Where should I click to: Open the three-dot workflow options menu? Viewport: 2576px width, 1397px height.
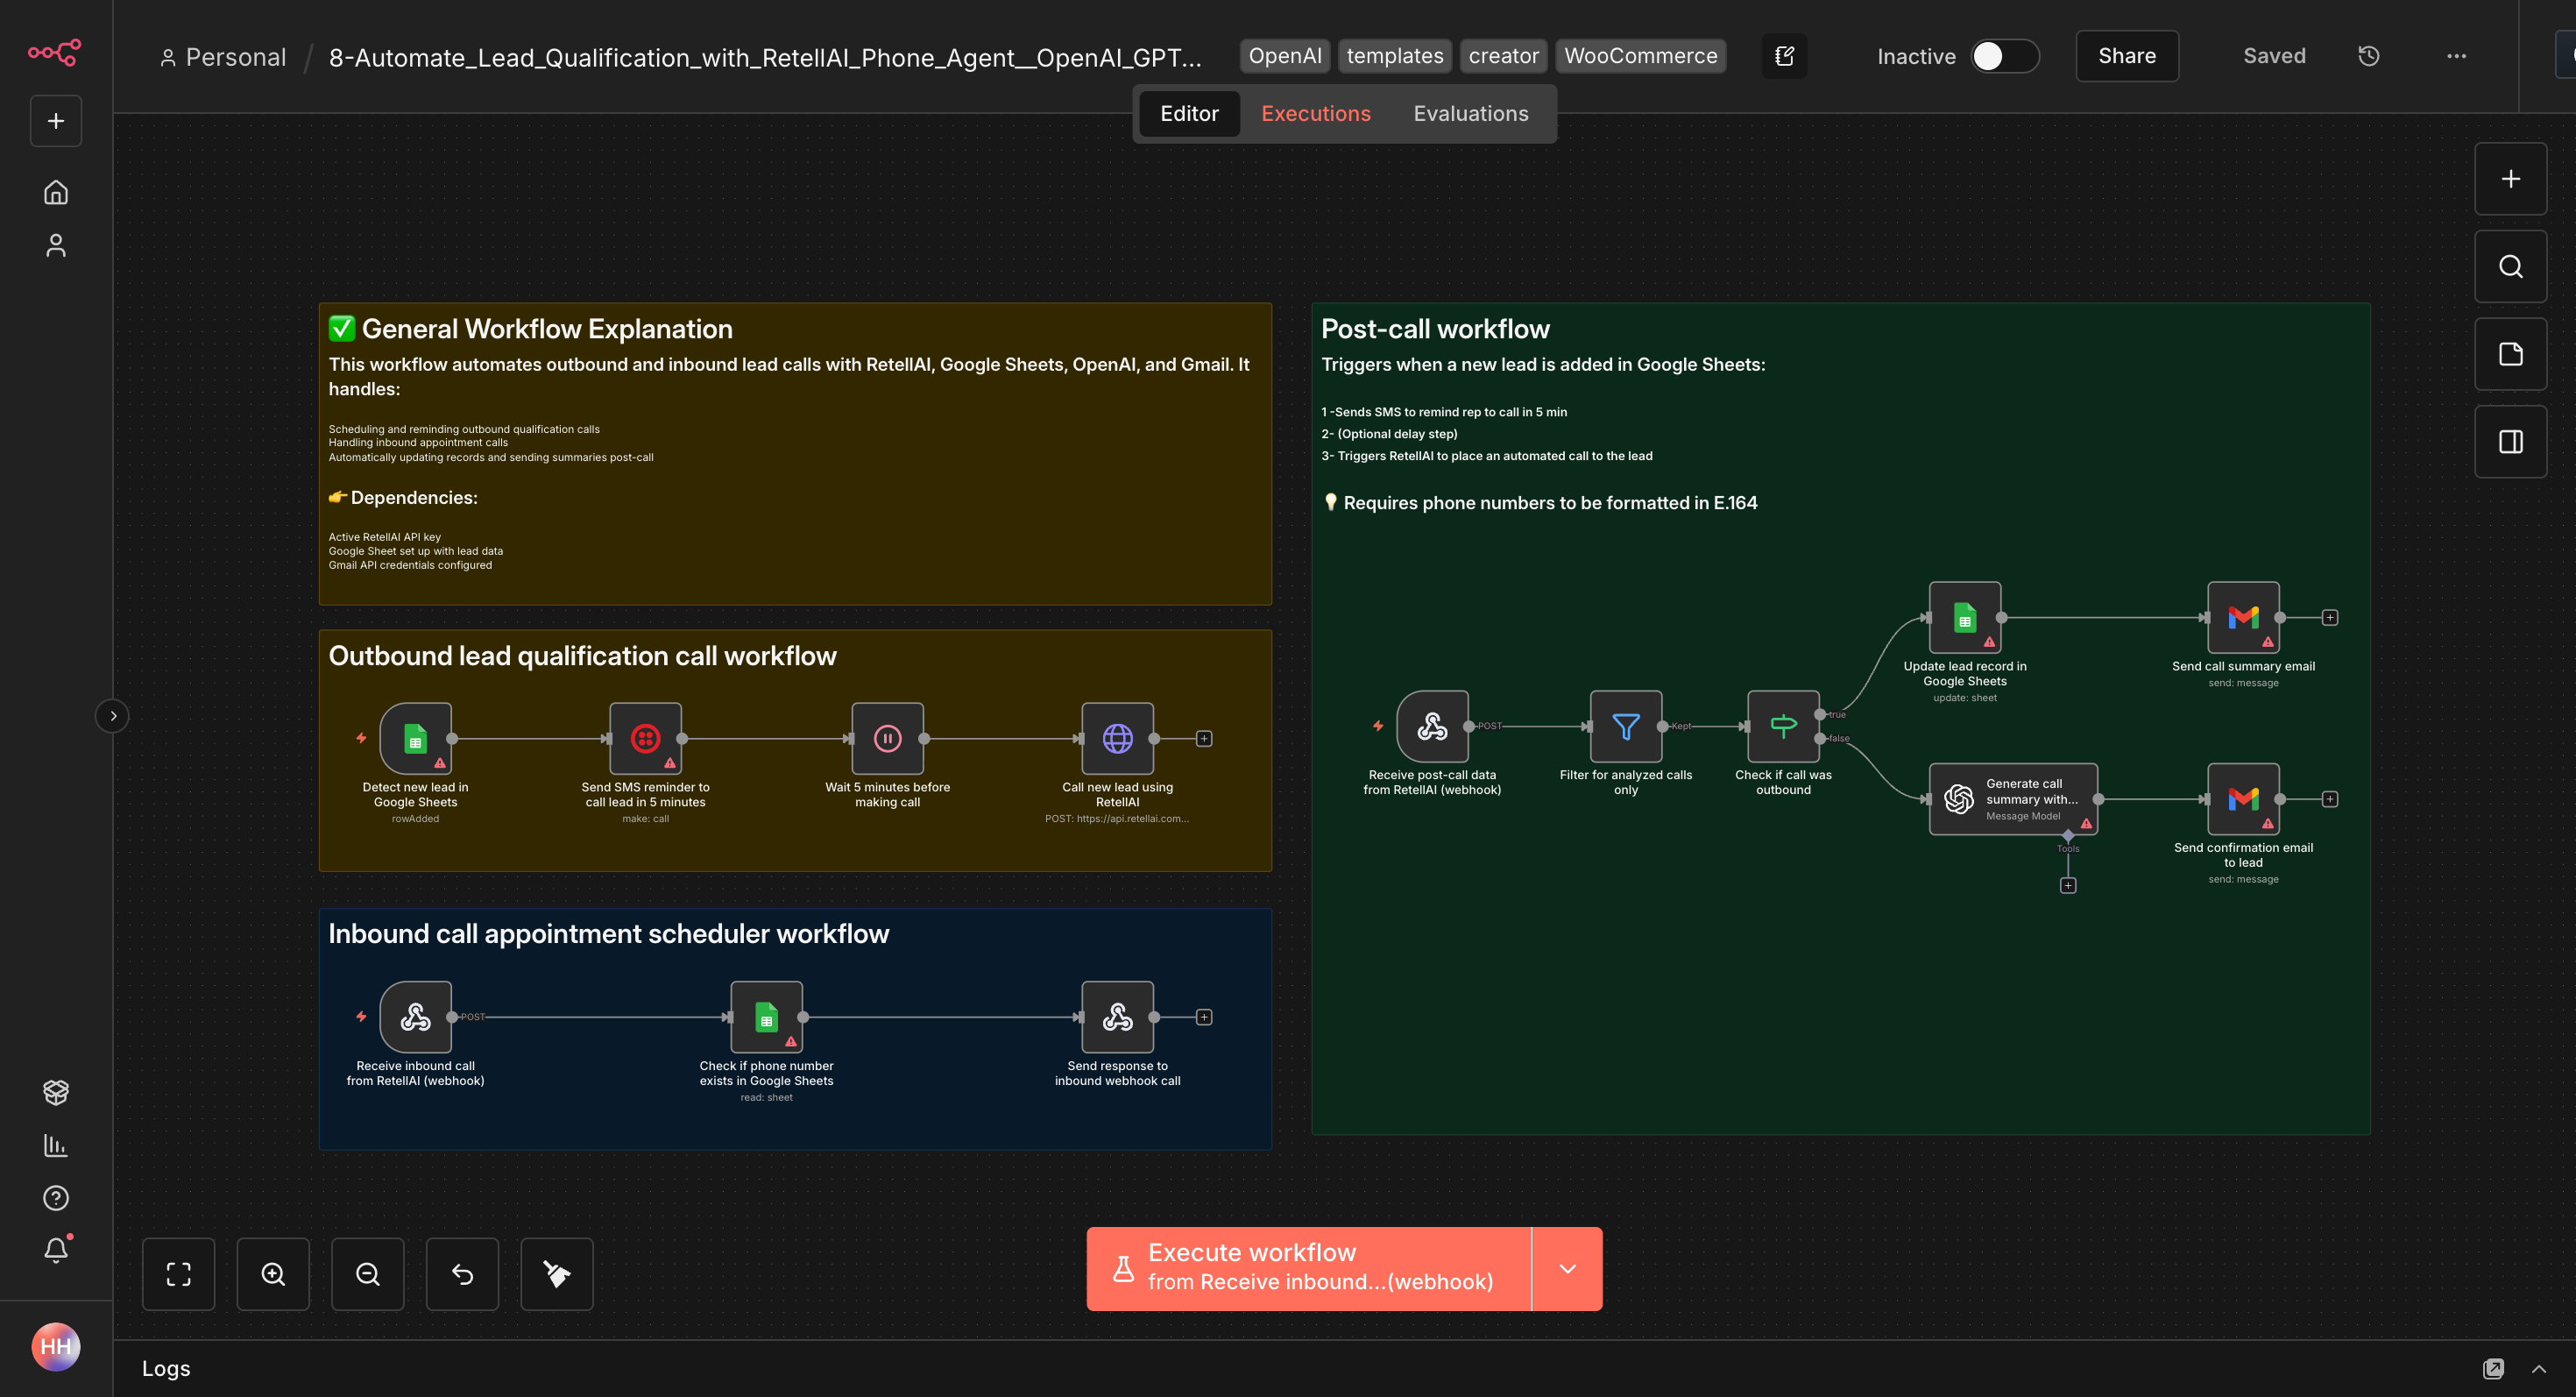click(2456, 56)
